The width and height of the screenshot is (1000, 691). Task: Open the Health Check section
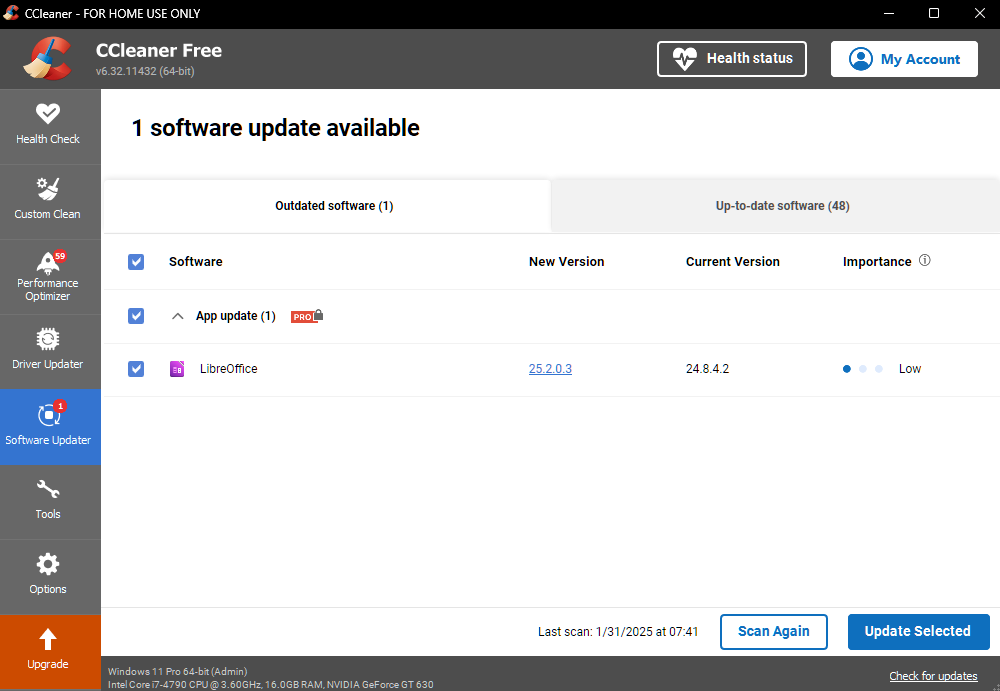pos(50,126)
